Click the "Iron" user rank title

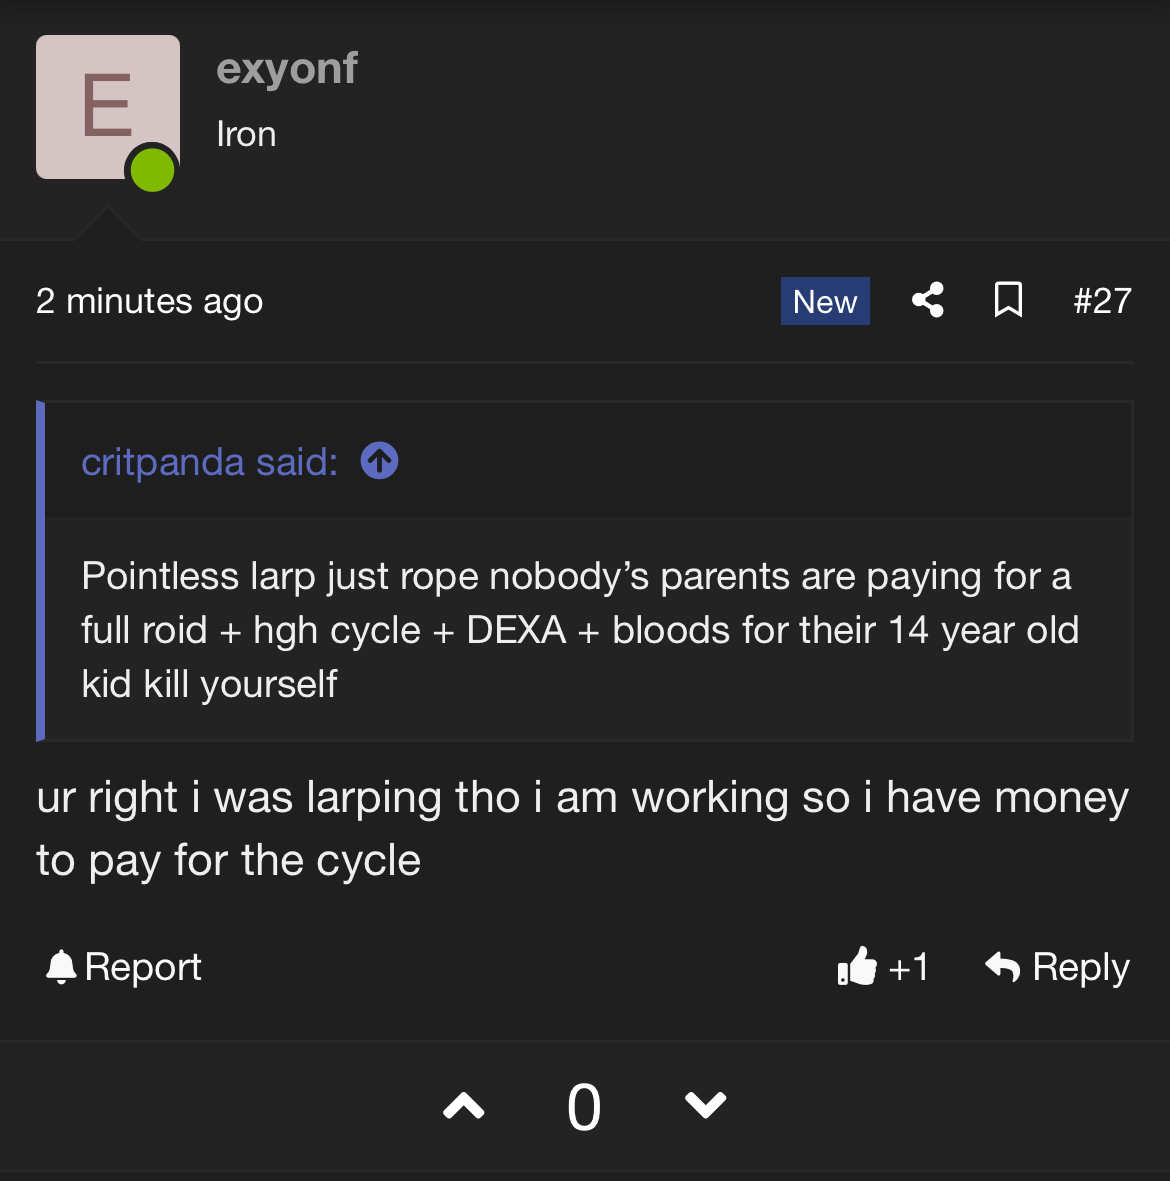click(x=246, y=134)
